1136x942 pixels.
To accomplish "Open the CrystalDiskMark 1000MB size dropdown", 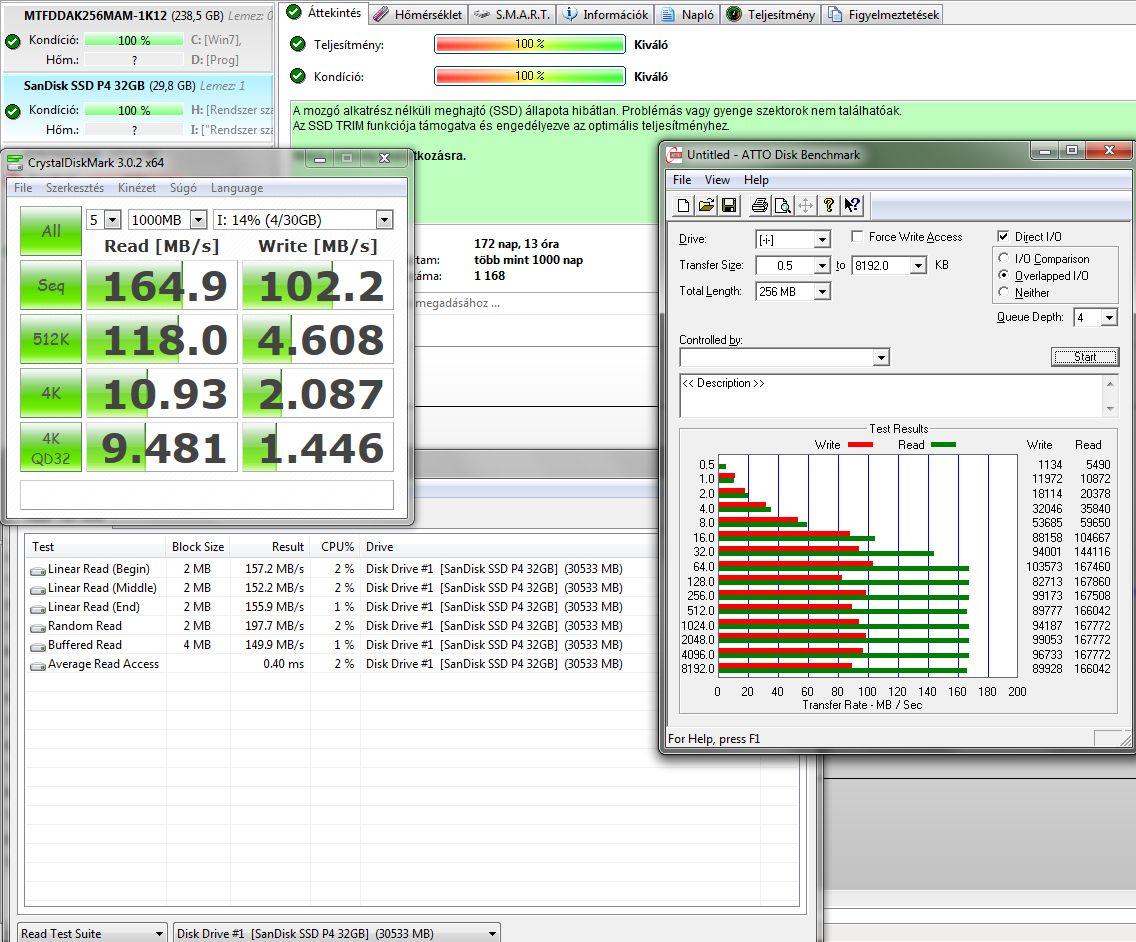I will click(199, 220).
